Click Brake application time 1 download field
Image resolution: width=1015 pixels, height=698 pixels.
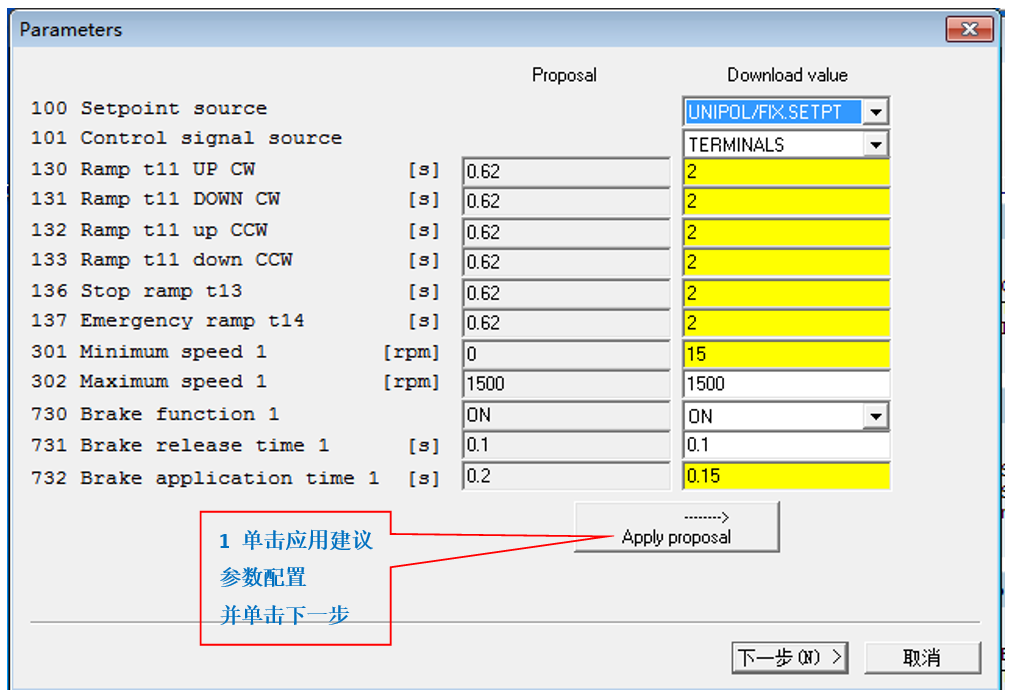click(x=786, y=476)
